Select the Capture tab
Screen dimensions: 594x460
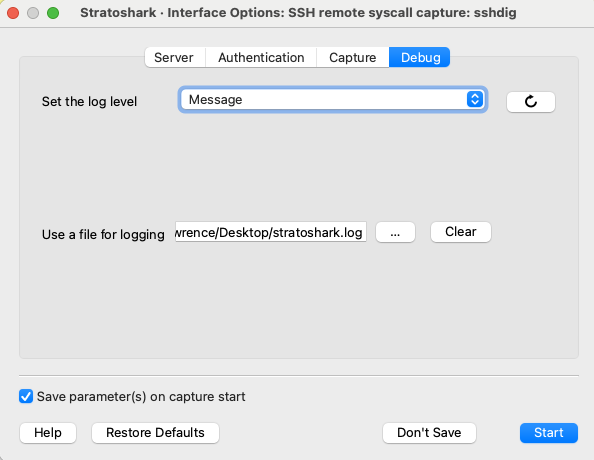[353, 58]
